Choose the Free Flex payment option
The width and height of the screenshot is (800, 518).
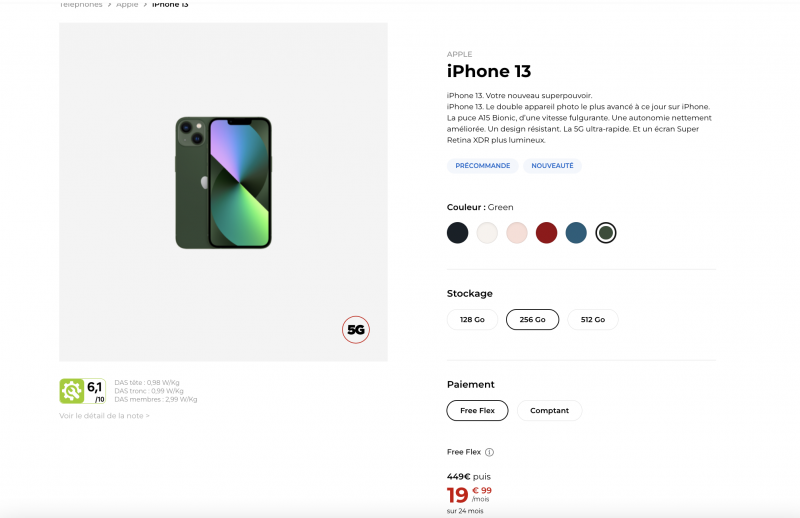(x=477, y=411)
